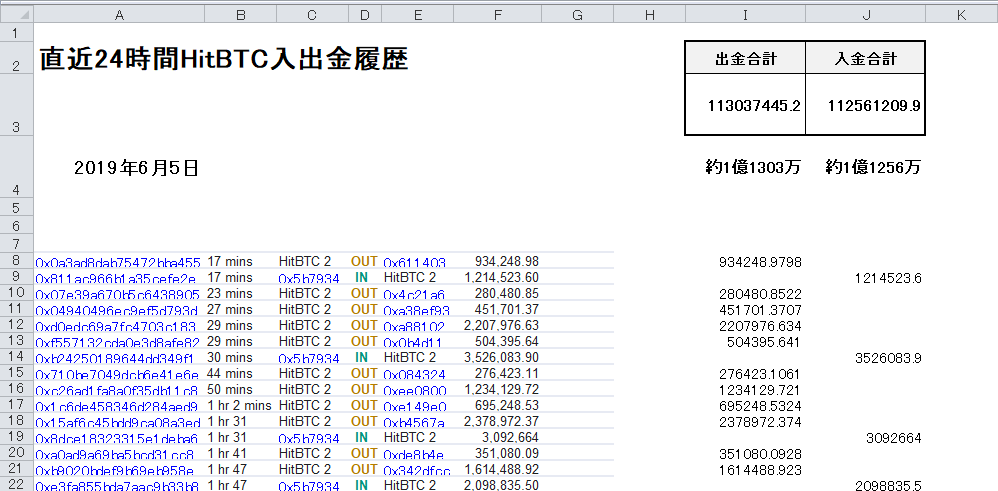Click the select-all corner of the sheet
The height and width of the screenshot is (491, 998).
(x=17, y=15)
